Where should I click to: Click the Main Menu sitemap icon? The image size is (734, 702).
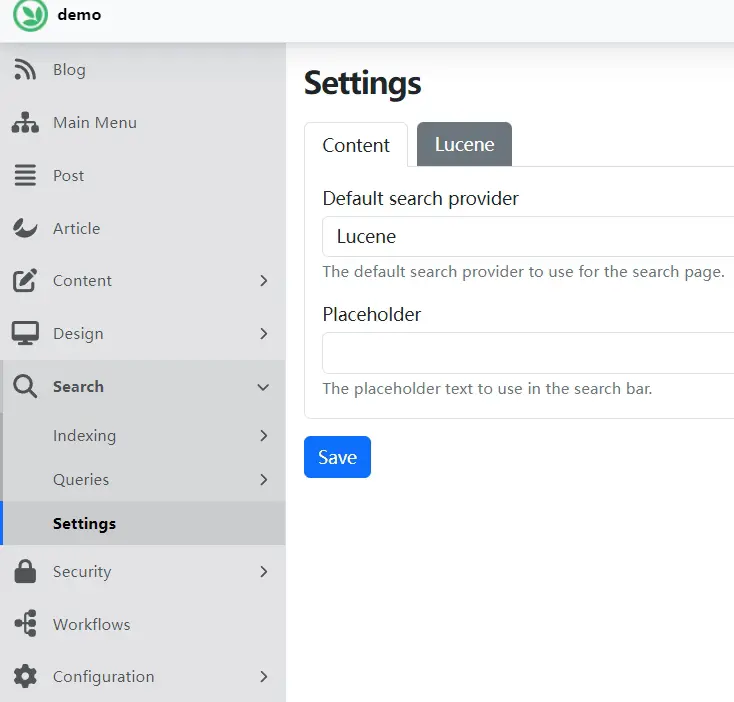coord(25,123)
